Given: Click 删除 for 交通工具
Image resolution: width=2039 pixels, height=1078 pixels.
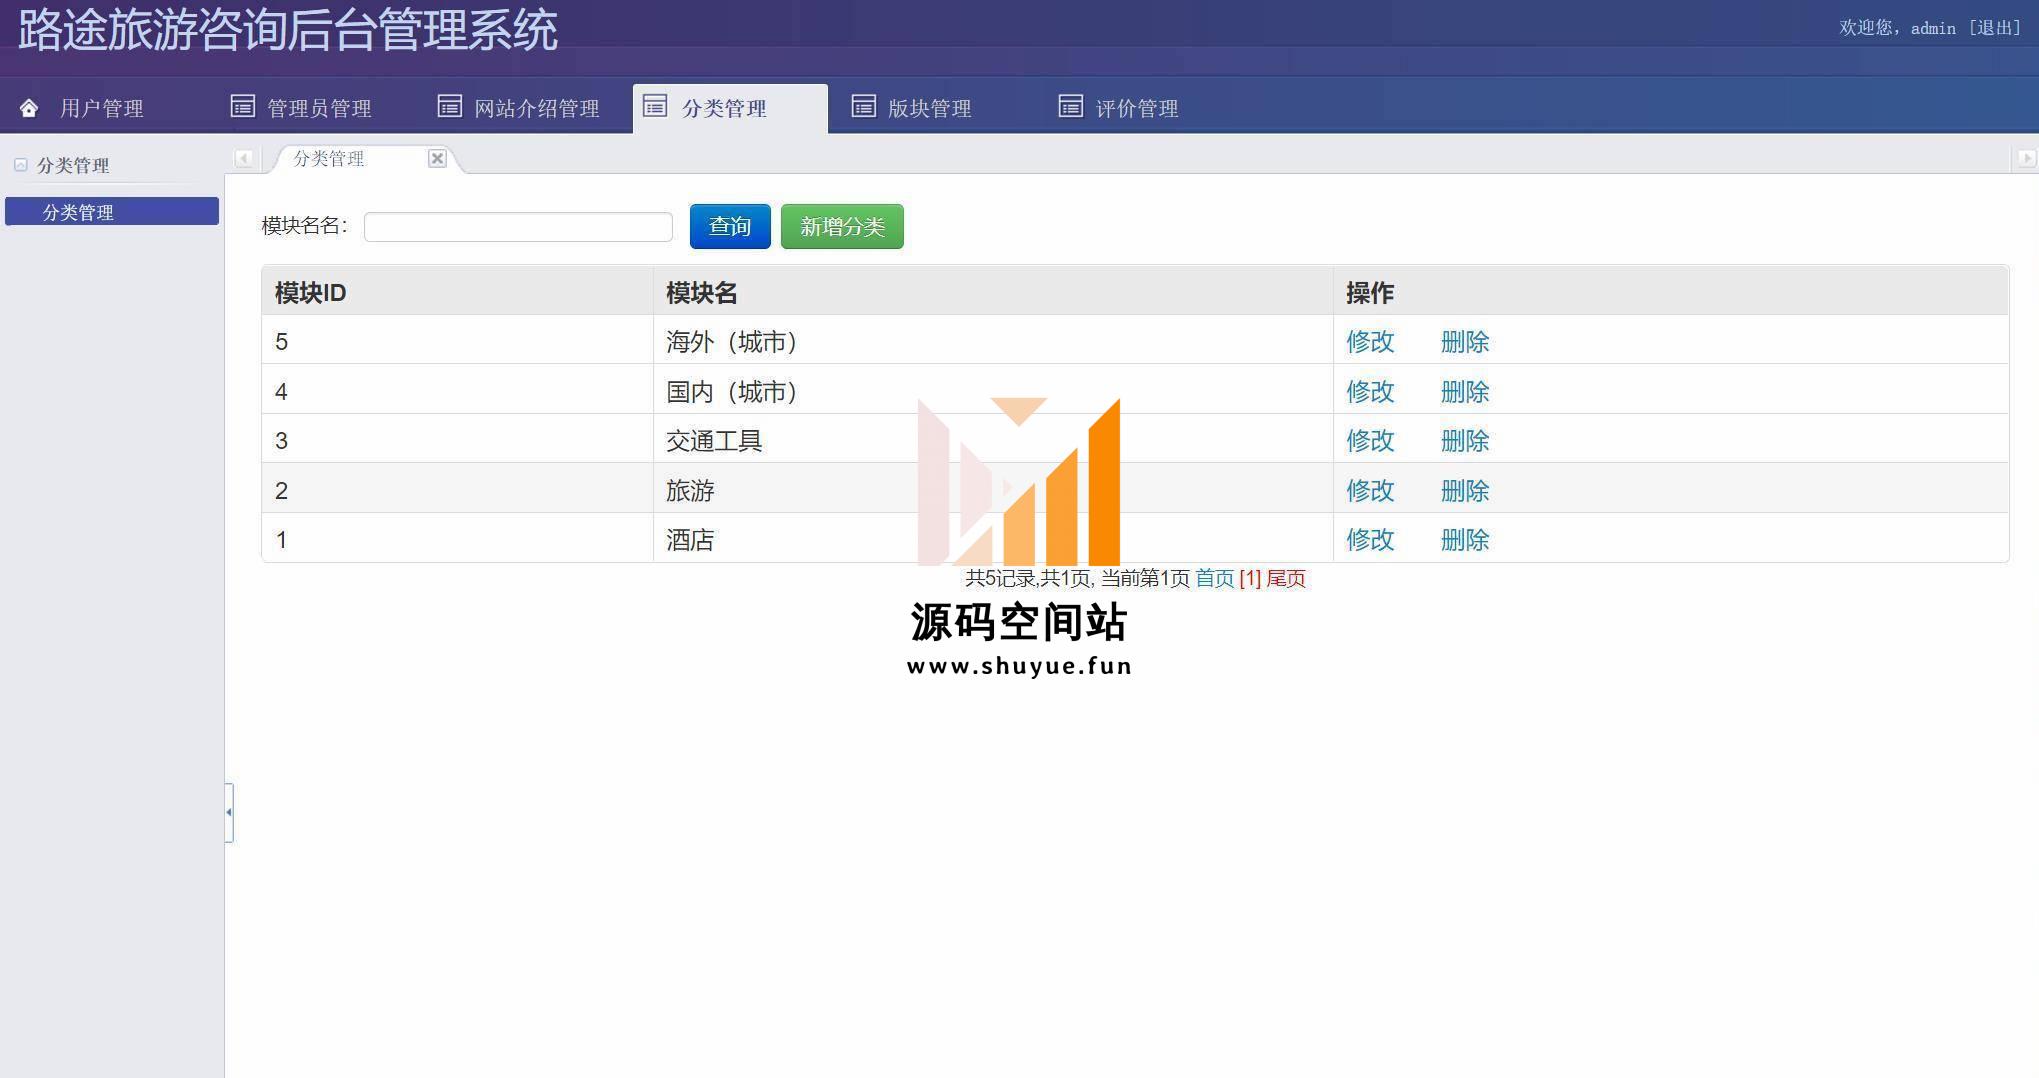Looking at the screenshot, I should [x=1465, y=441].
